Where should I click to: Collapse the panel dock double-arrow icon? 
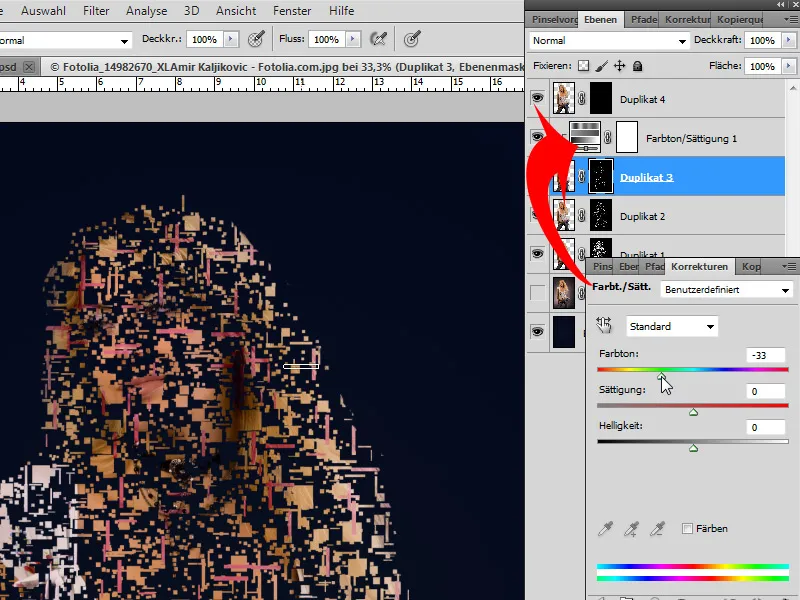click(x=781, y=5)
